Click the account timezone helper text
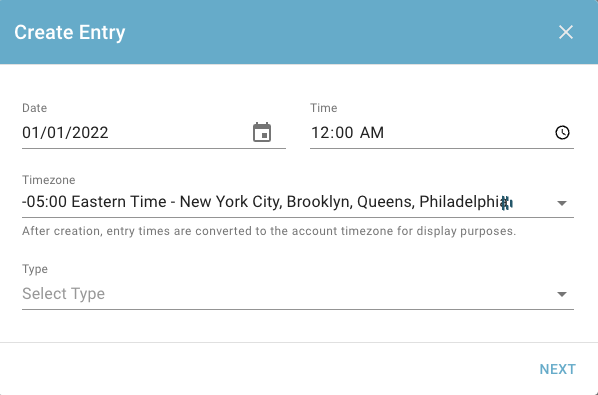Image resolution: width=598 pixels, height=395 pixels. click(x=269, y=231)
